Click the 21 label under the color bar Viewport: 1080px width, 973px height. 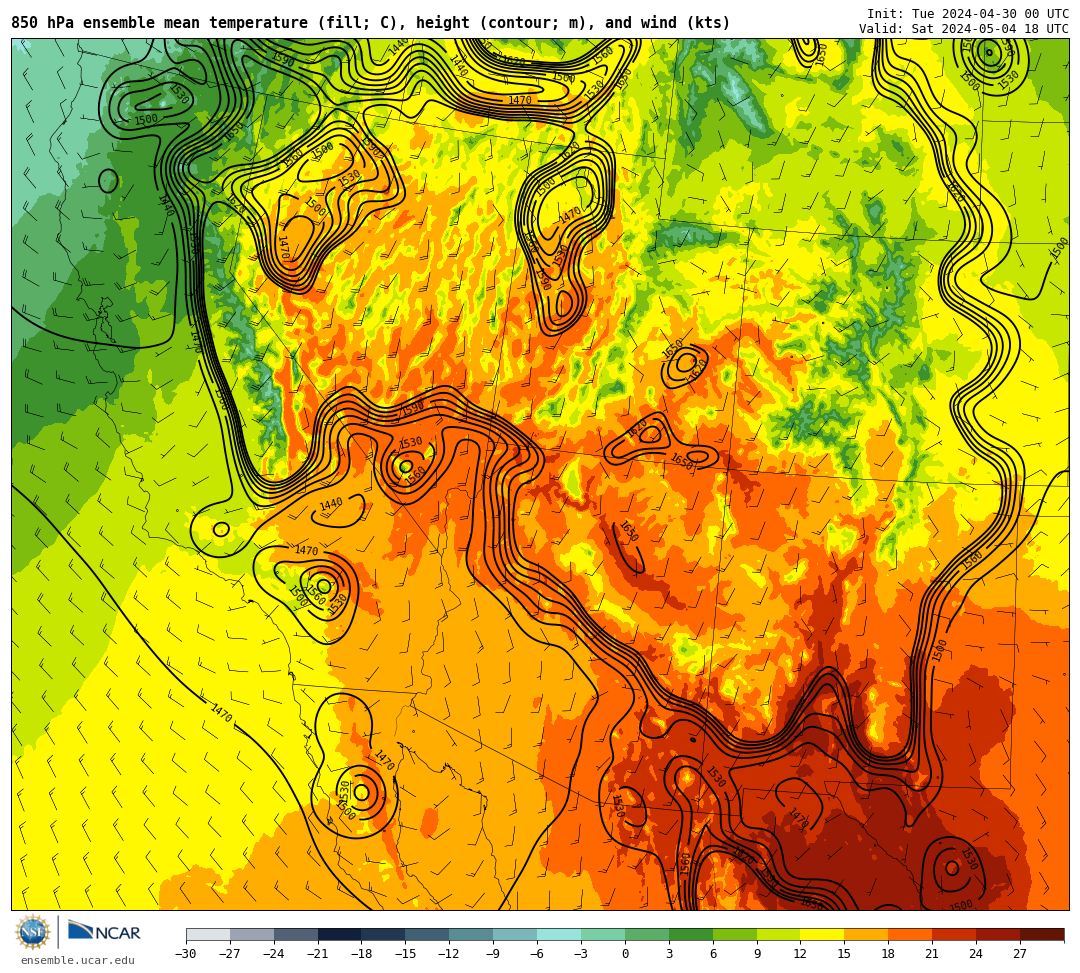tap(933, 954)
